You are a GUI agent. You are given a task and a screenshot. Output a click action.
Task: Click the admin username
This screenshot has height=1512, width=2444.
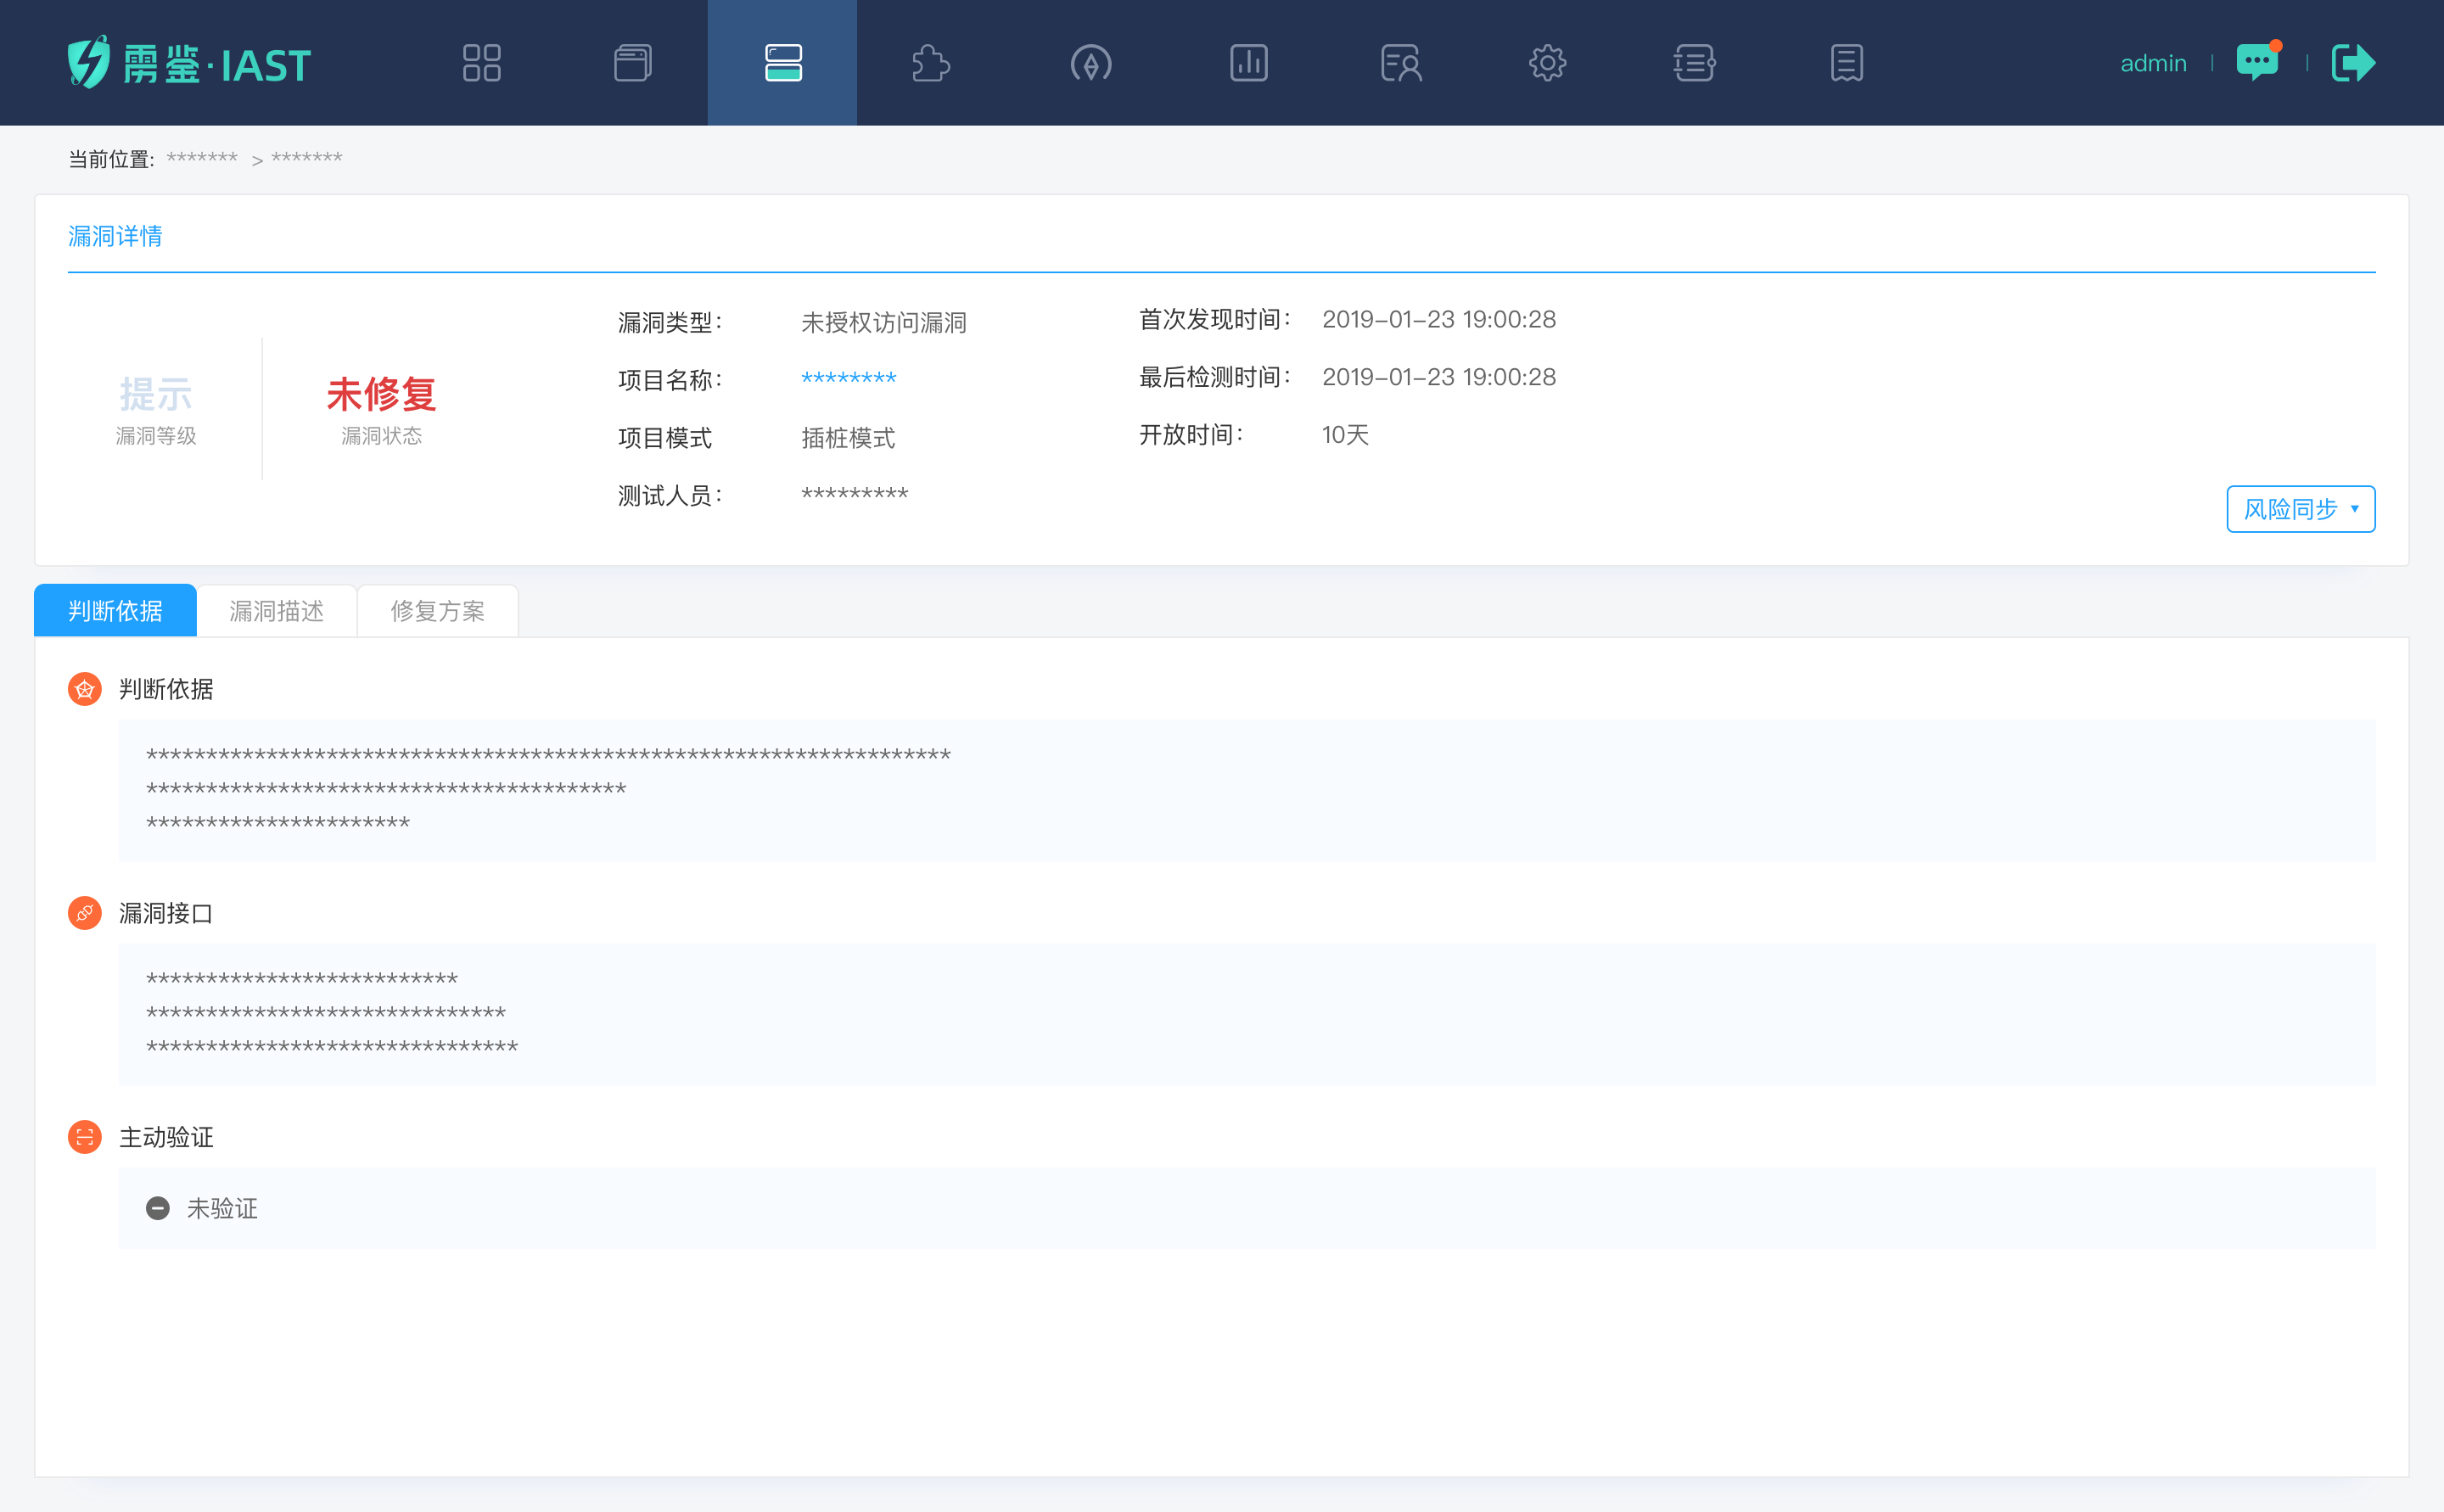pyautogui.click(x=2153, y=63)
